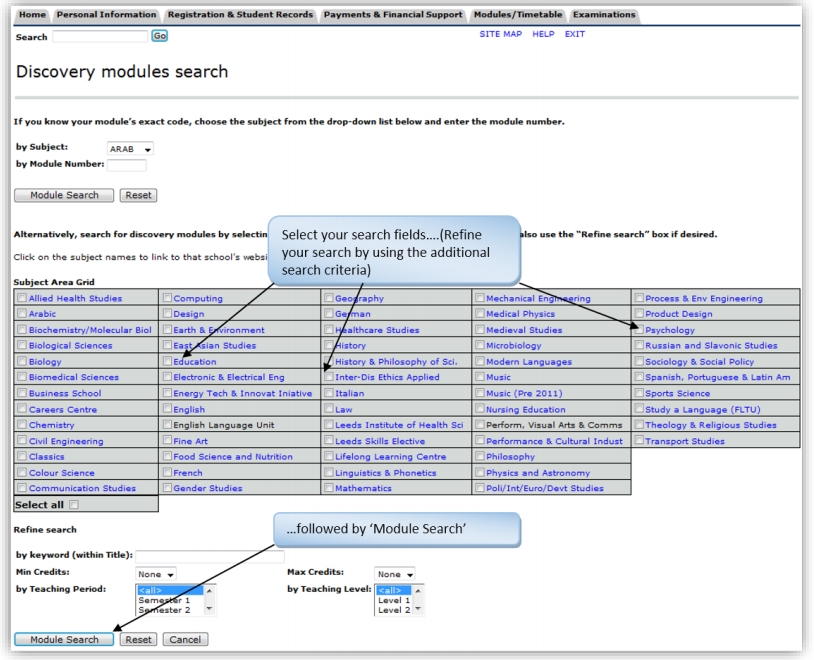Go to the Examinations tab
This screenshot has height=660, width=814.
click(604, 15)
